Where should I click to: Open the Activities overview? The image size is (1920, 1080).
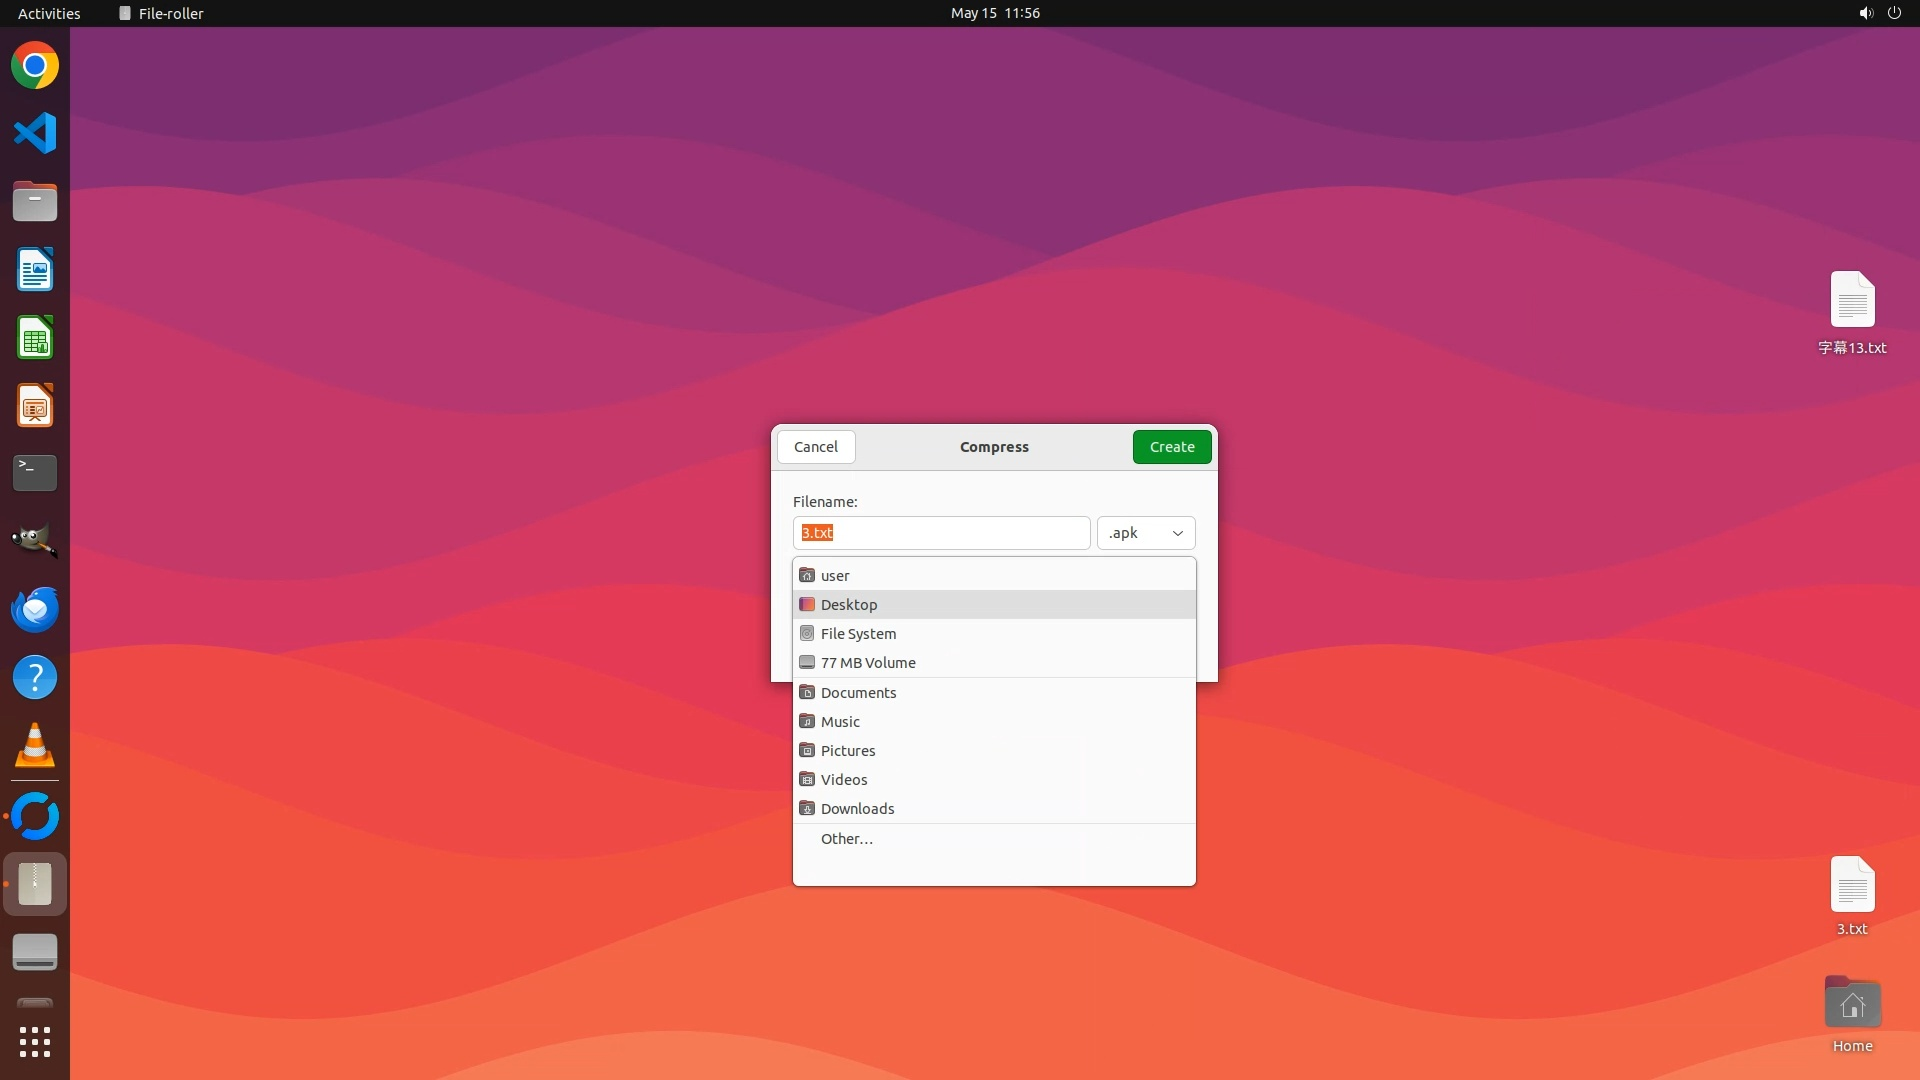[49, 13]
